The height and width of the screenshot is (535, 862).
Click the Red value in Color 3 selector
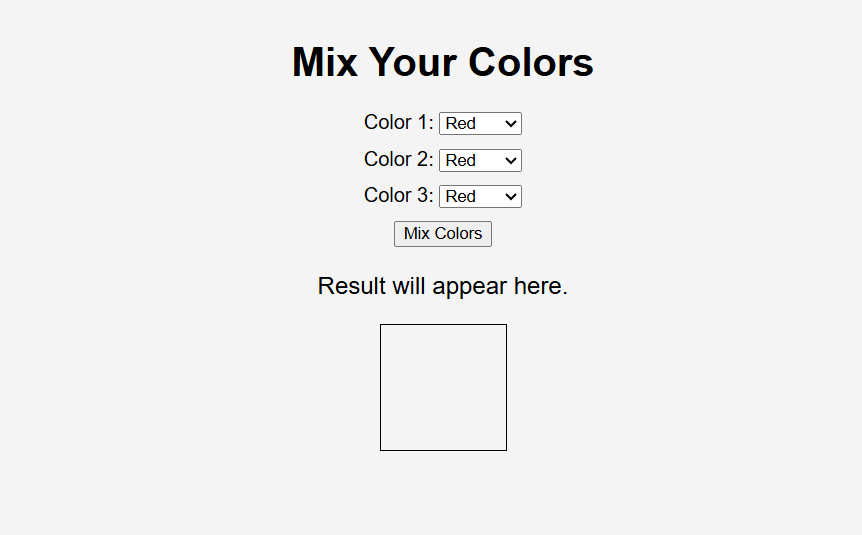click(461, 196)
